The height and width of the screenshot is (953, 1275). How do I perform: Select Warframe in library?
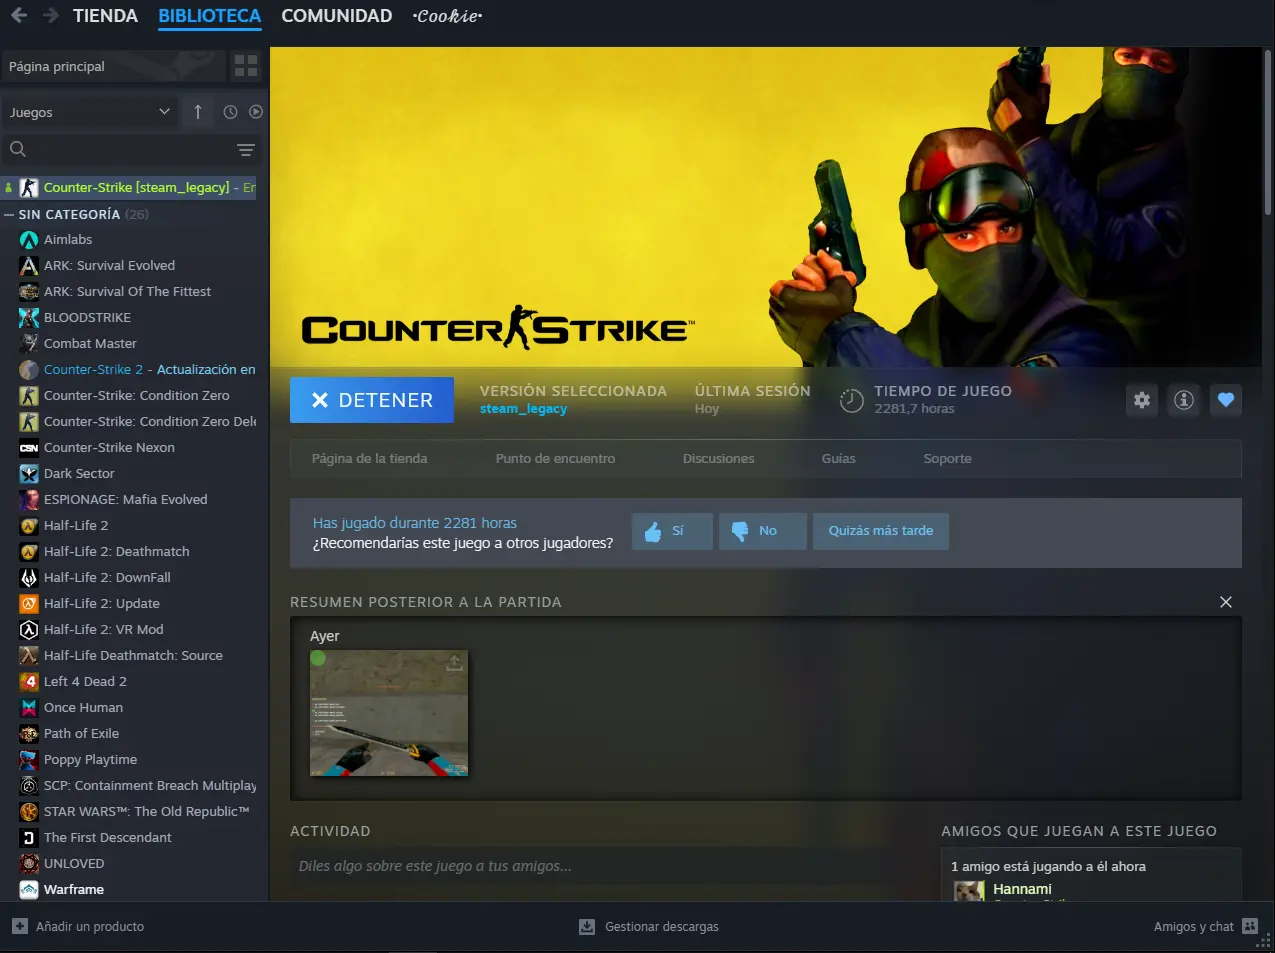tap(73, 889)
